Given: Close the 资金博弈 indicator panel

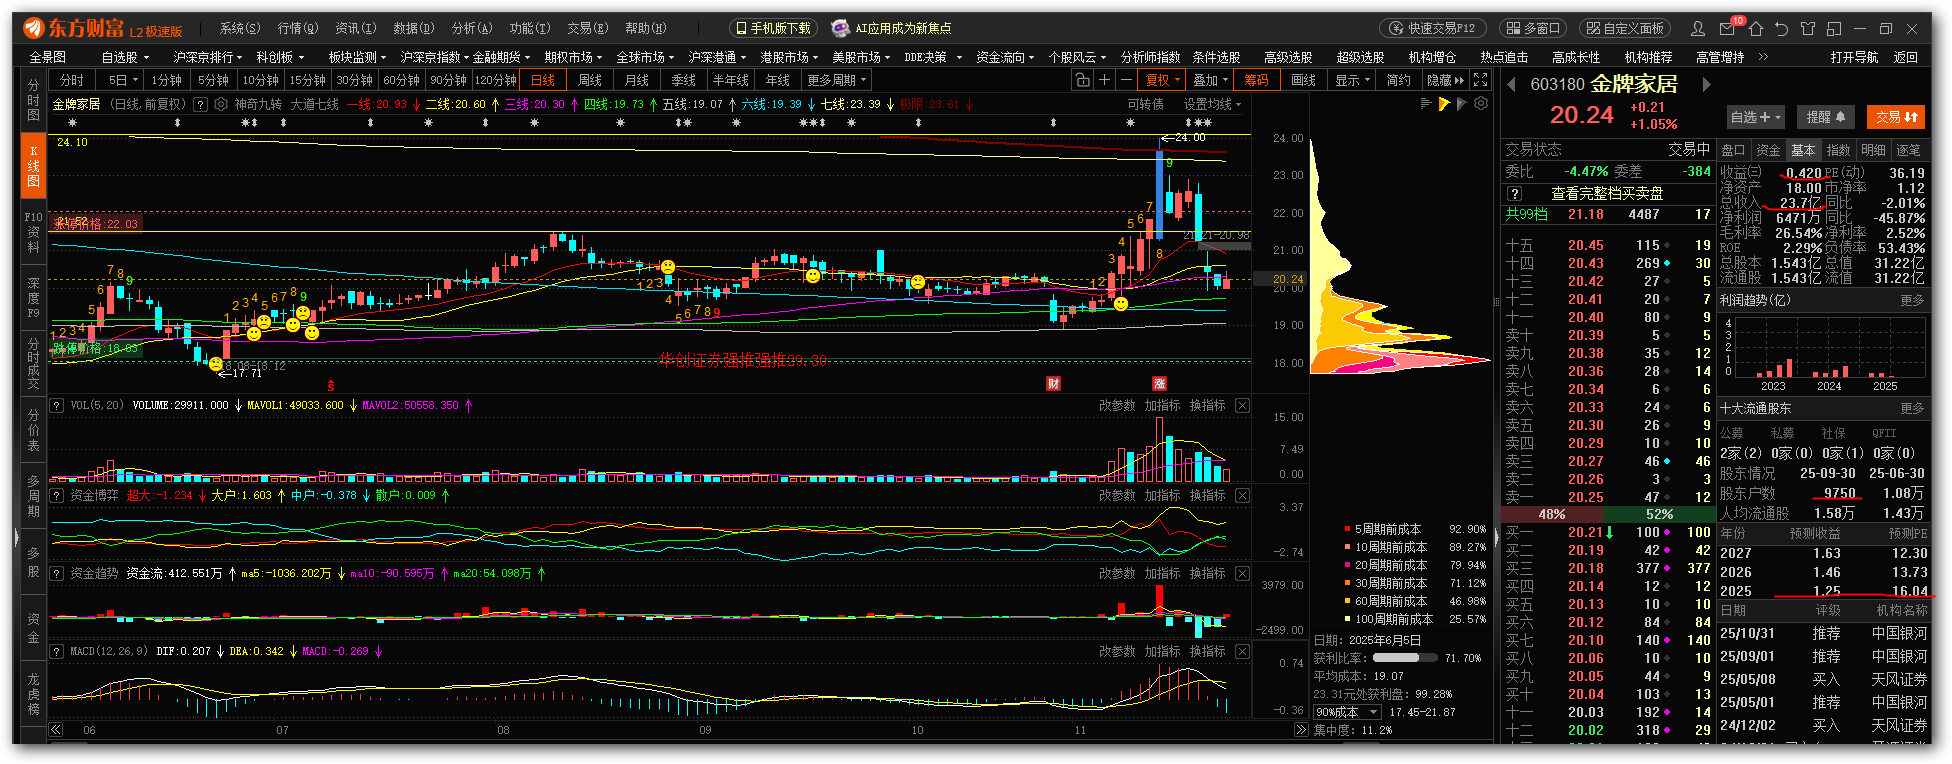Looking at the screenshot, I should (x=1242, y=496).
